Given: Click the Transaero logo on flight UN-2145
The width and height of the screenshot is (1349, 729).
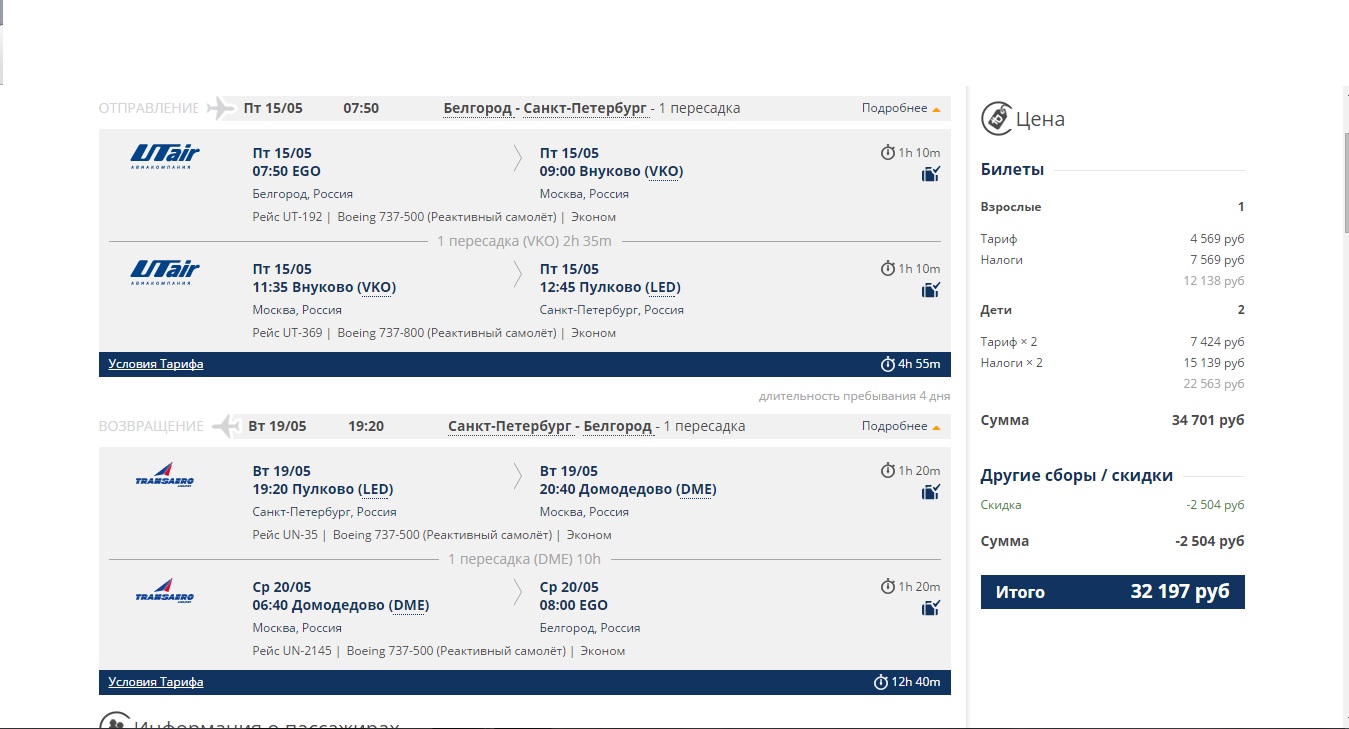Looking at the screenshot, I should click(165, 592).
